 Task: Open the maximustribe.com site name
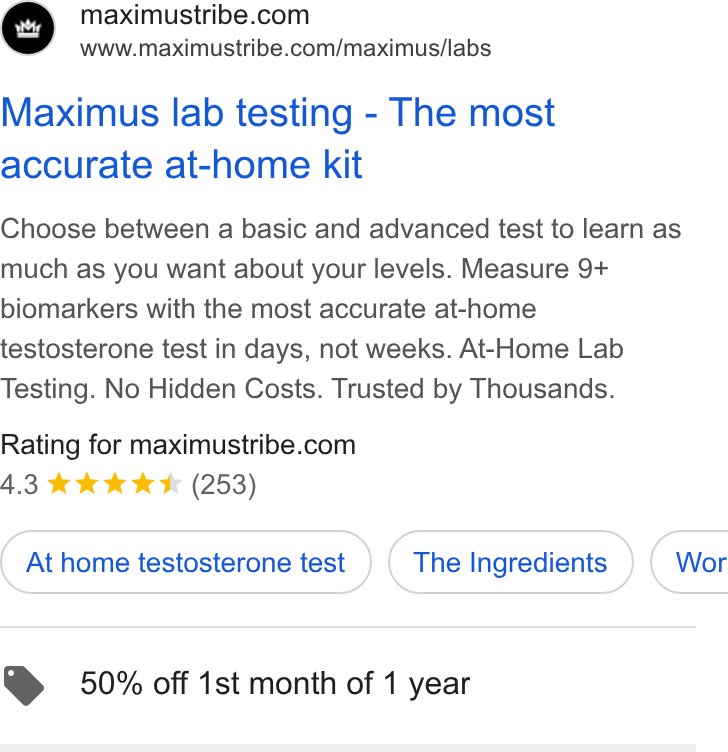click(x=195, y=15)
